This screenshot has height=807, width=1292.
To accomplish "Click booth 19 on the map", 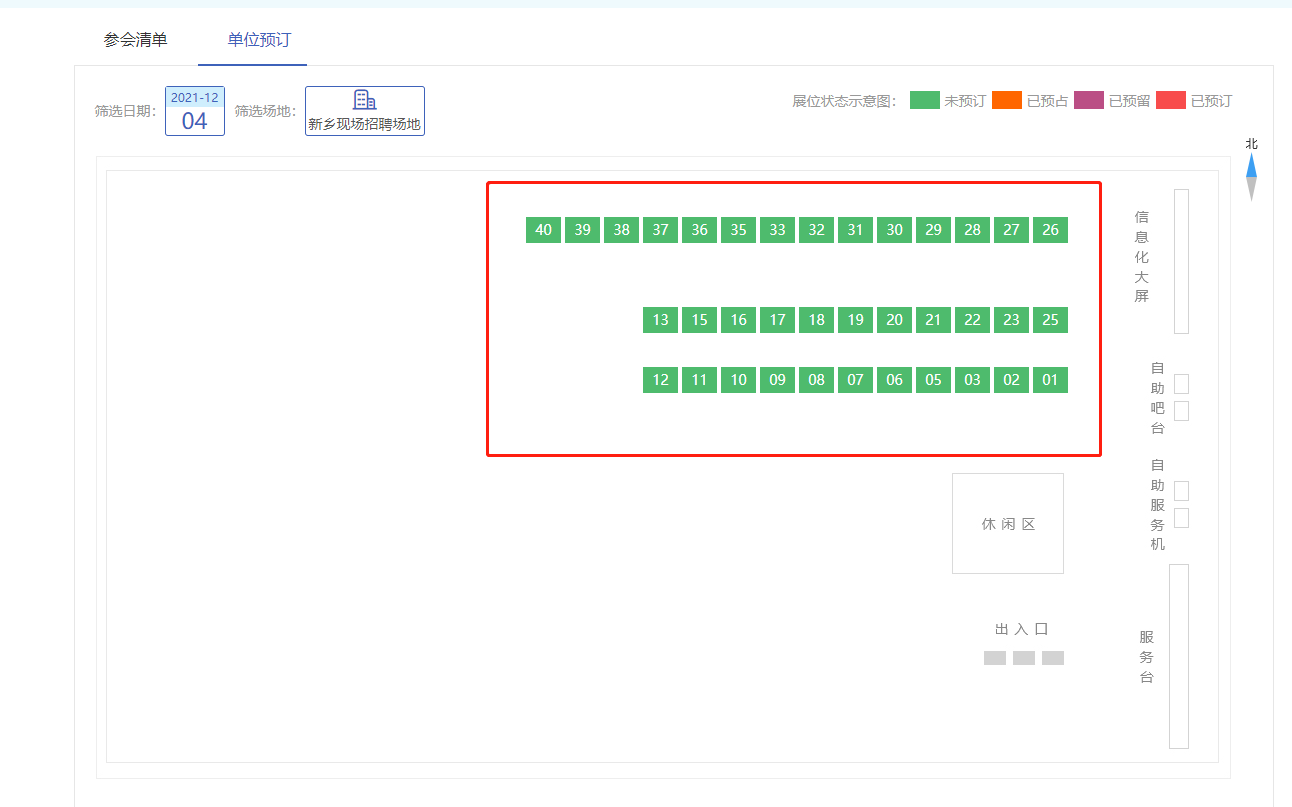I will 855,320.
